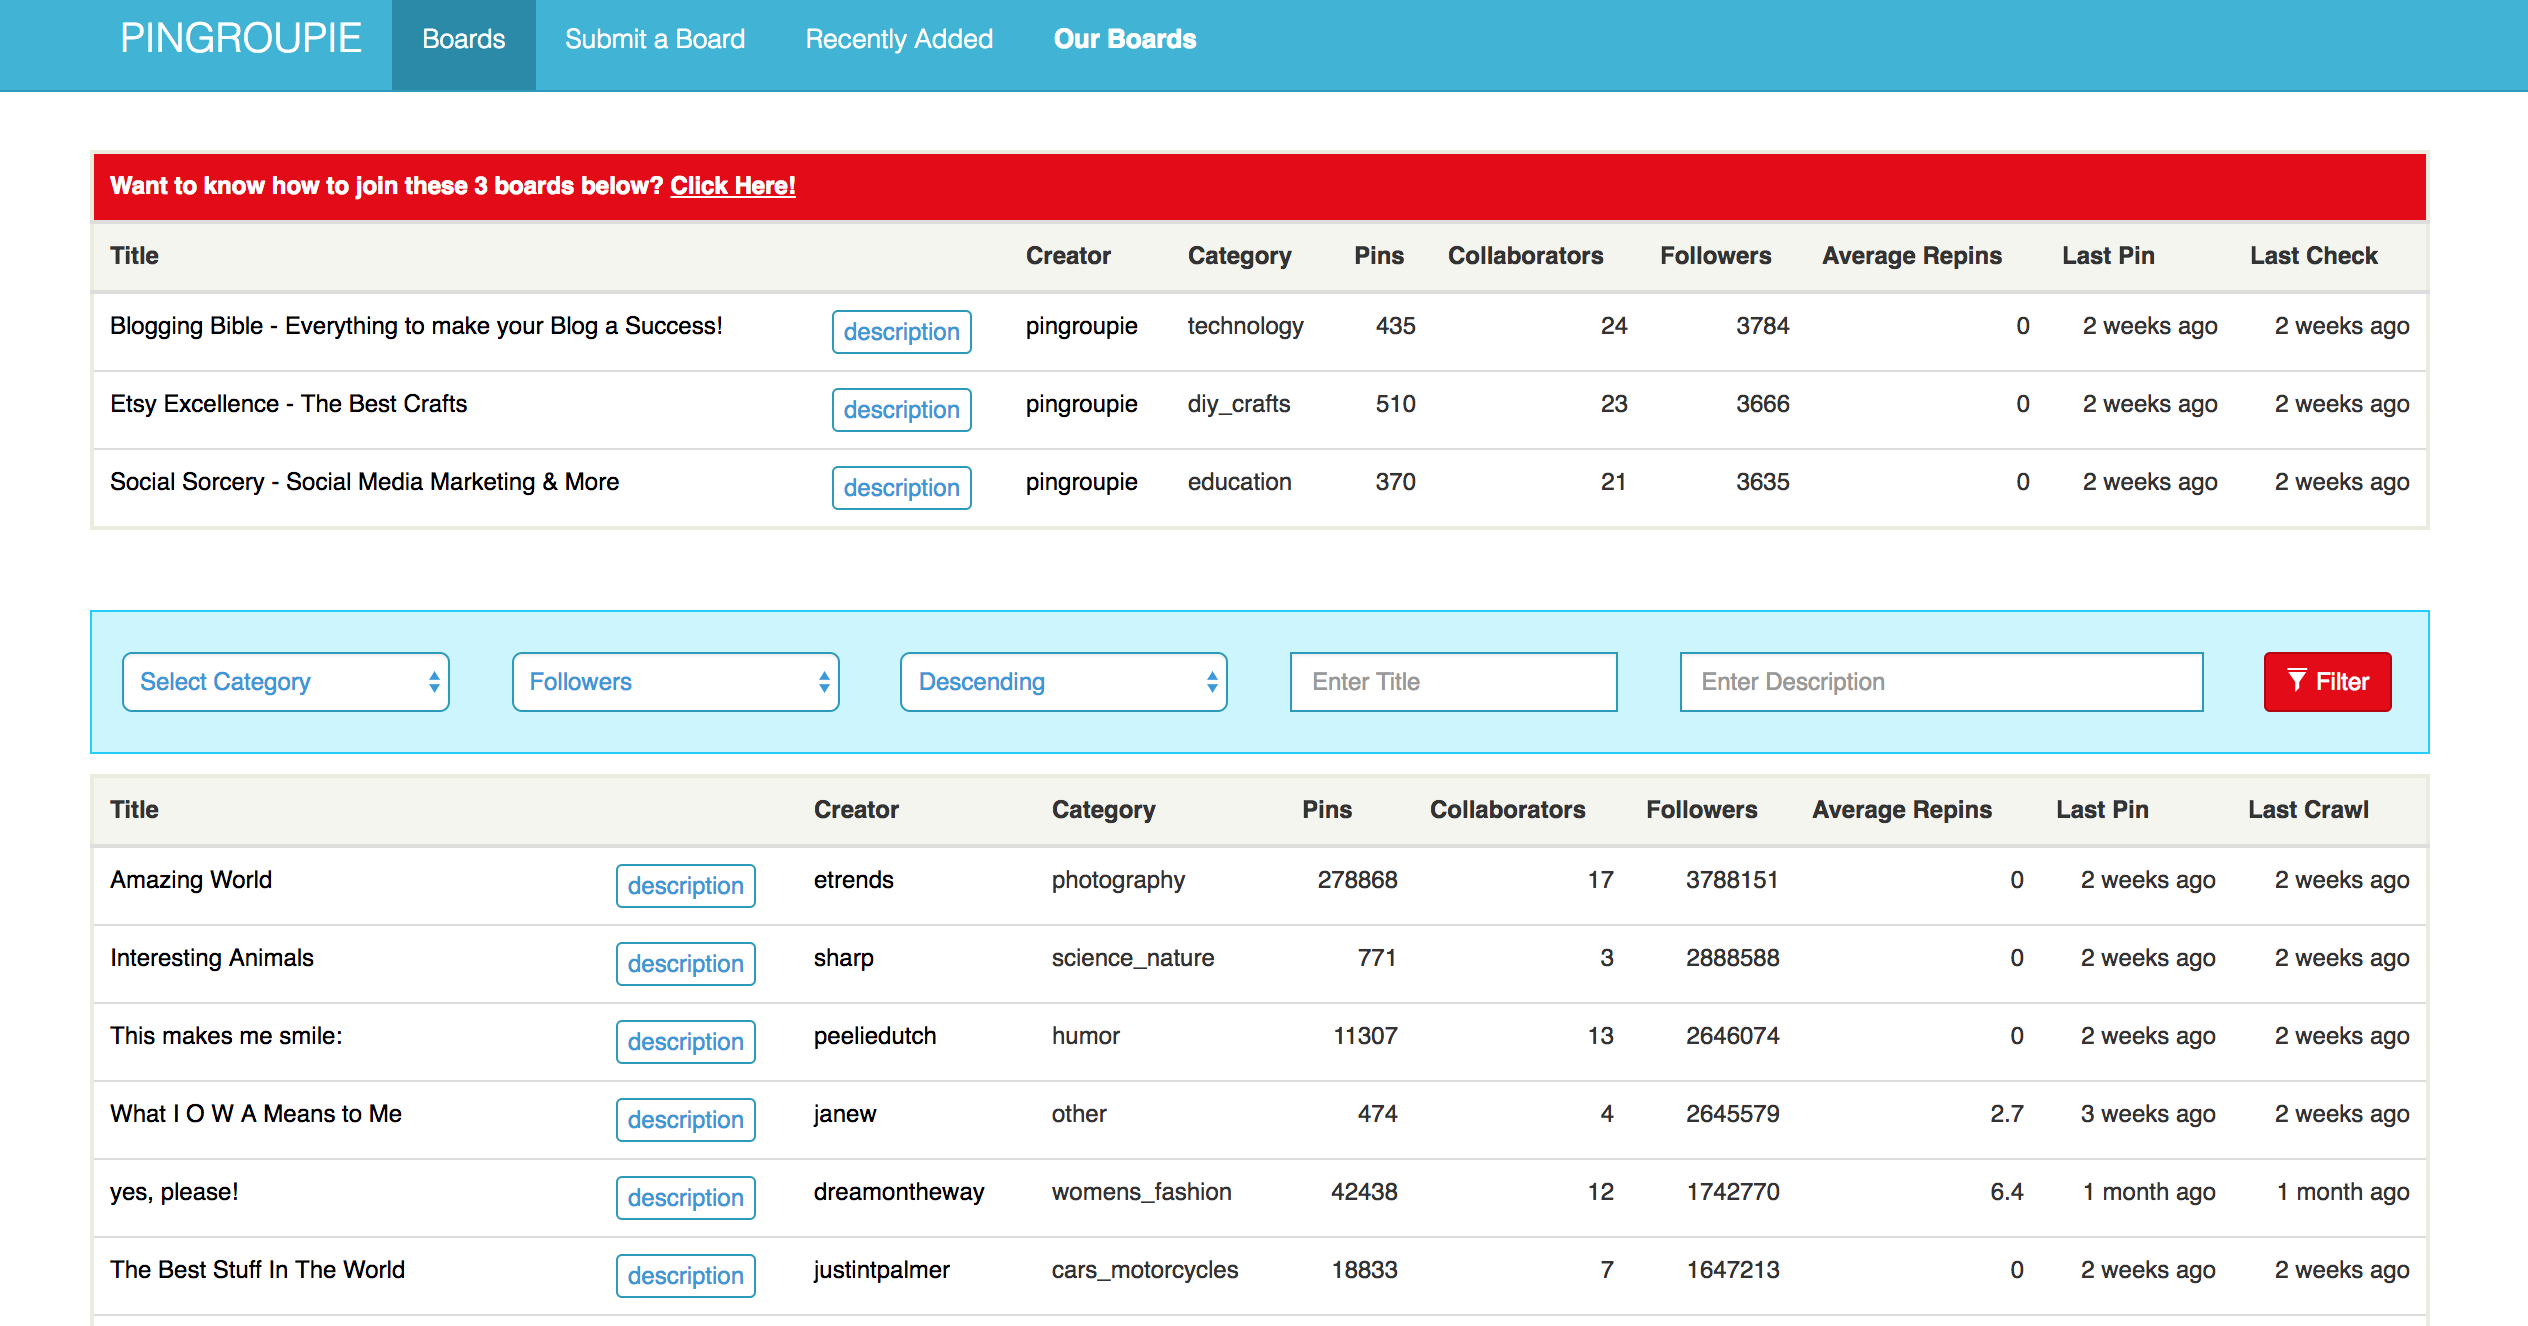The height and width of the screenshot is (1326, 2528).
Task: Click creator janew
Action: pyautogui.click(x=845, y=1114)
